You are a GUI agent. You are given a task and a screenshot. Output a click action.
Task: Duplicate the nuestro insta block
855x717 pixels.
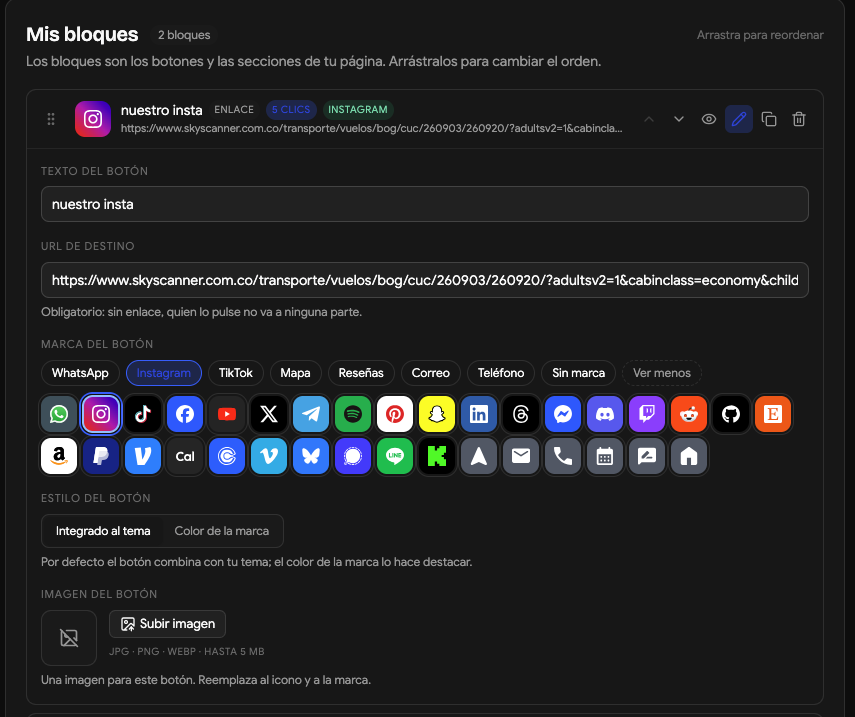click(x=769, y=119)
